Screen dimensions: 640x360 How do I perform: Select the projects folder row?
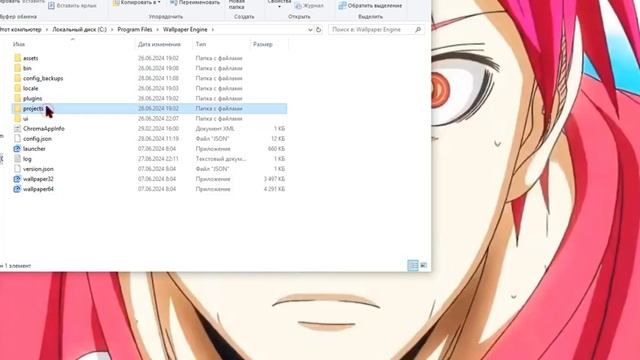pyautogui.click(x=149, y=109)
